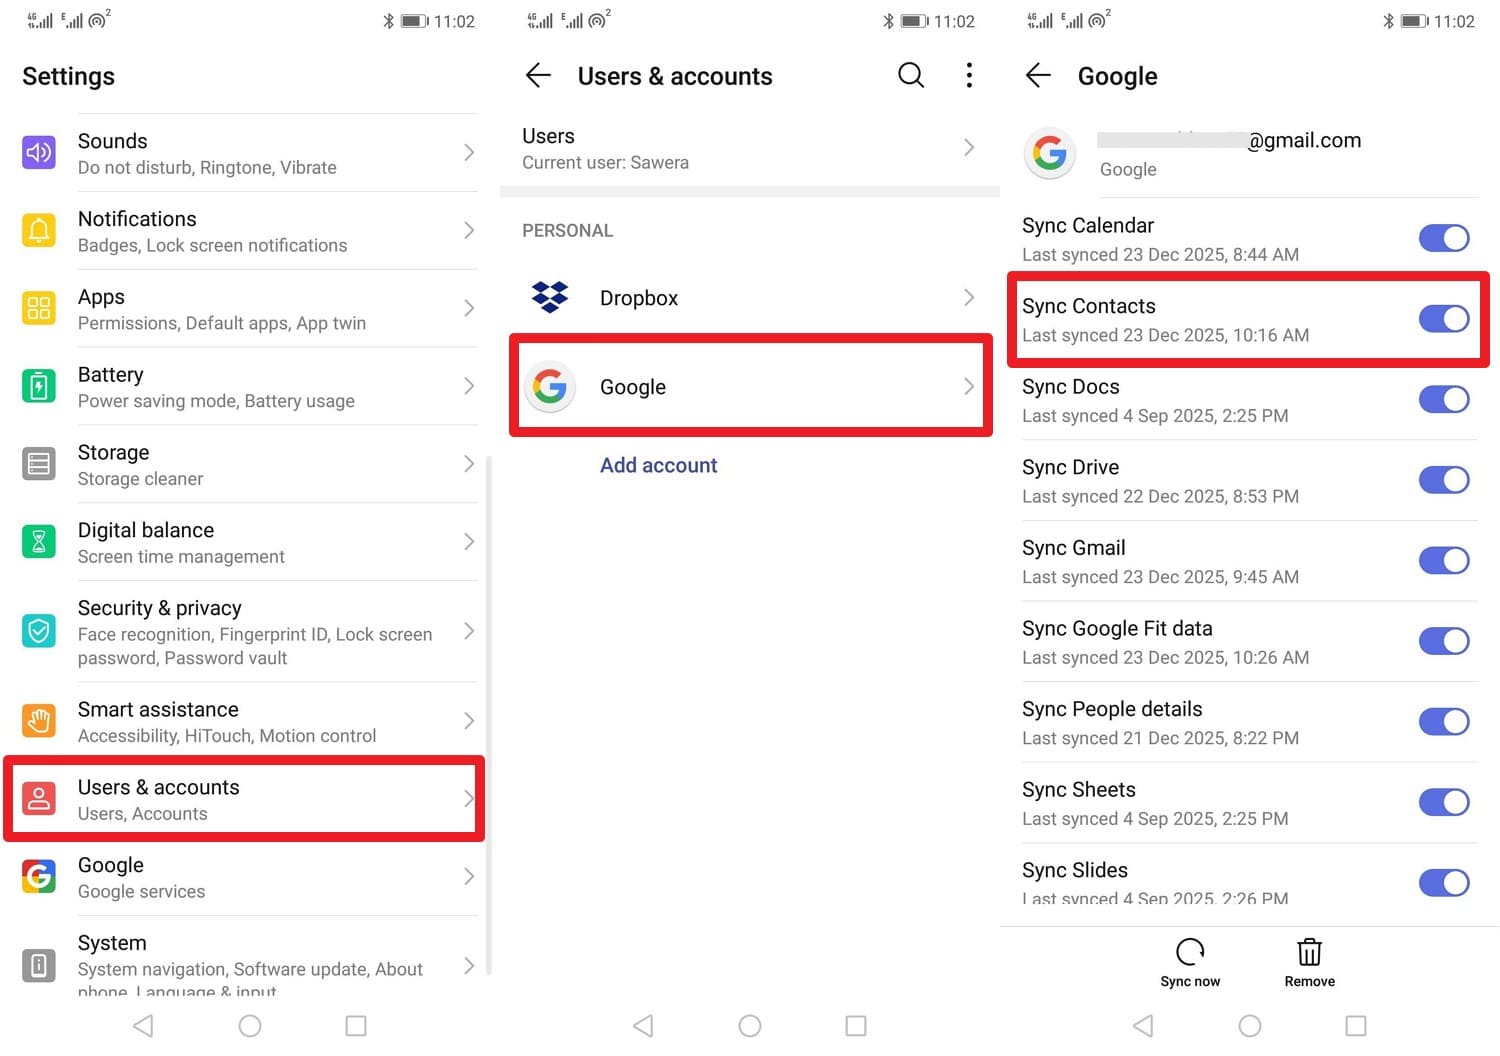Go back from the Google account screen

[x=1038, y=75]
